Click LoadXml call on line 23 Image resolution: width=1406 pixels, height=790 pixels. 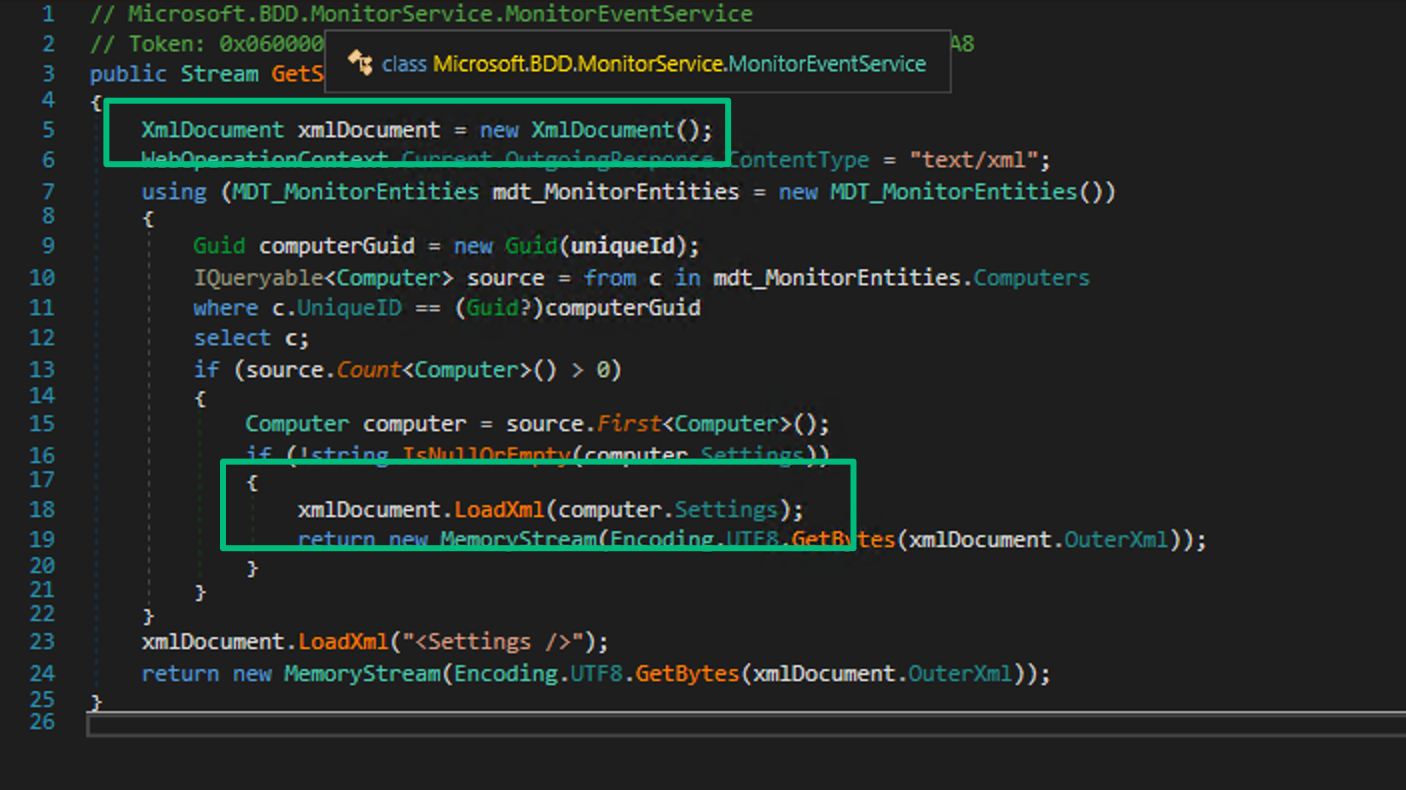pyautogui.click(x=343, y=641)
